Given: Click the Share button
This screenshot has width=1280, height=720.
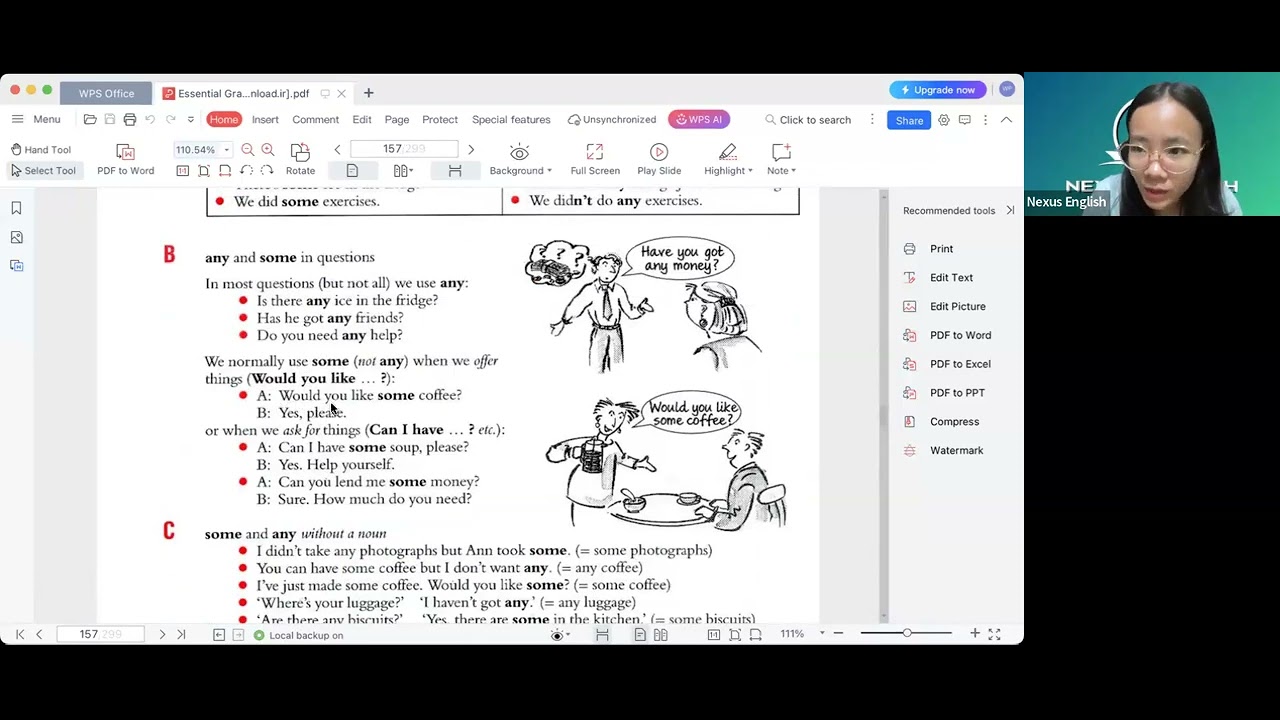Looking at the screenshot, I should [x=909, y=120].
